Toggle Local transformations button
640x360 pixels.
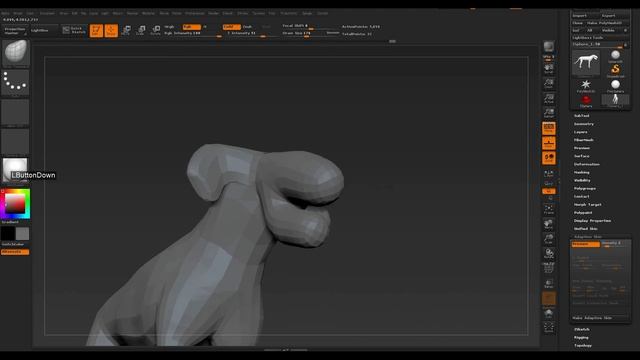pyautogui.click(x=549, y=158)
